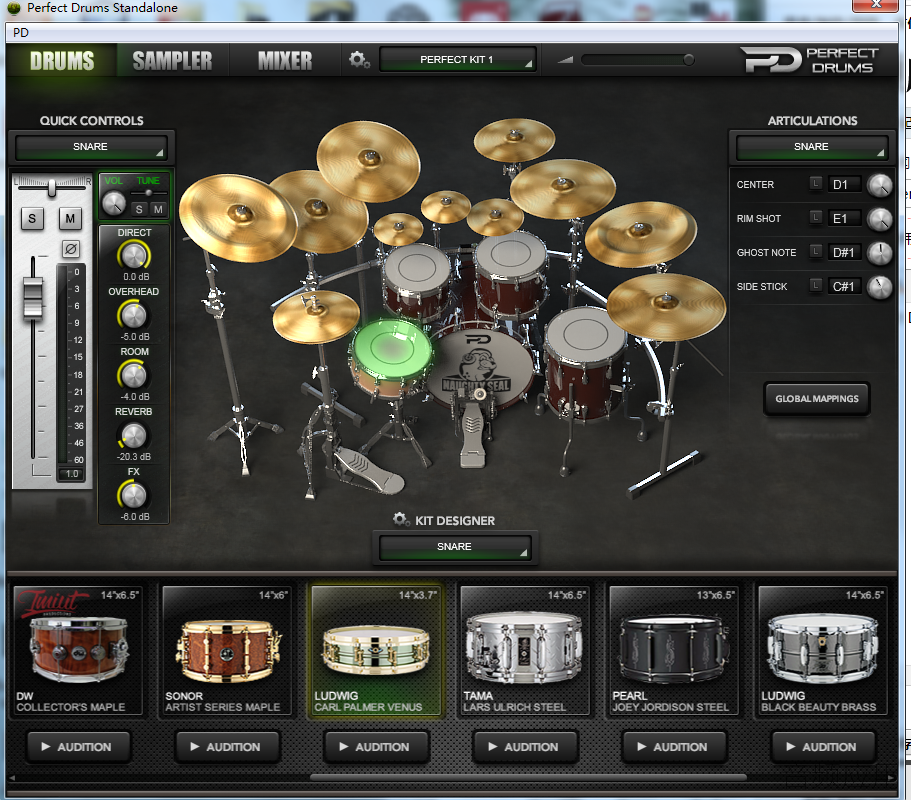This screenshot has height=800, width=911.
Task: Toggle the small S button under TUNE
Action: [139, 209]
